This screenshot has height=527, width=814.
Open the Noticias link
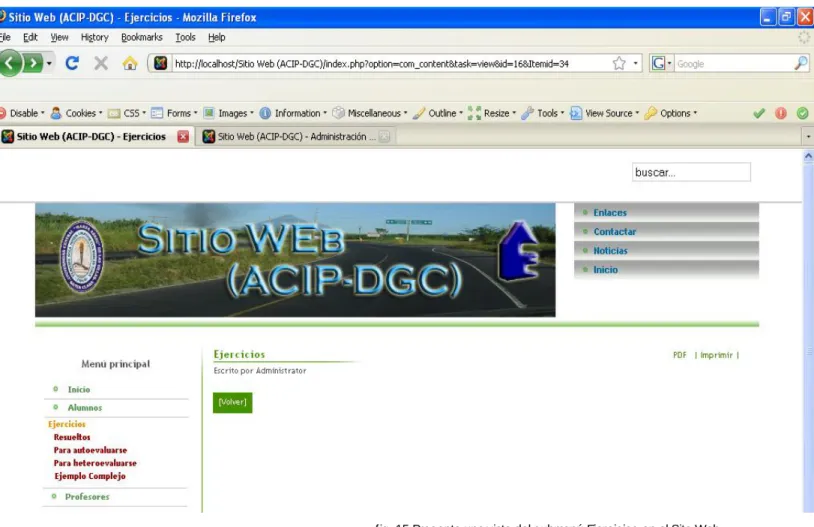click(x=610, y=251)
